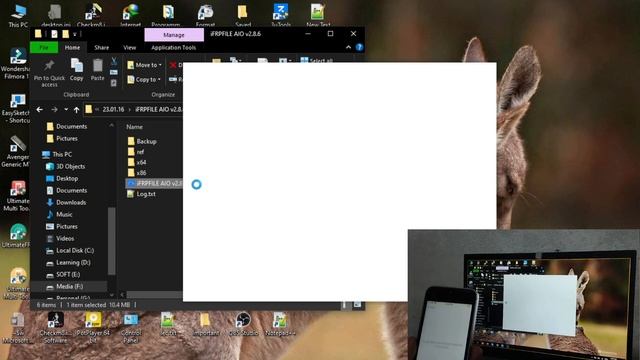Open the New Text document on desktop
Image resolution: width=640 pixels, height=360 pixels.
(318, 14)
